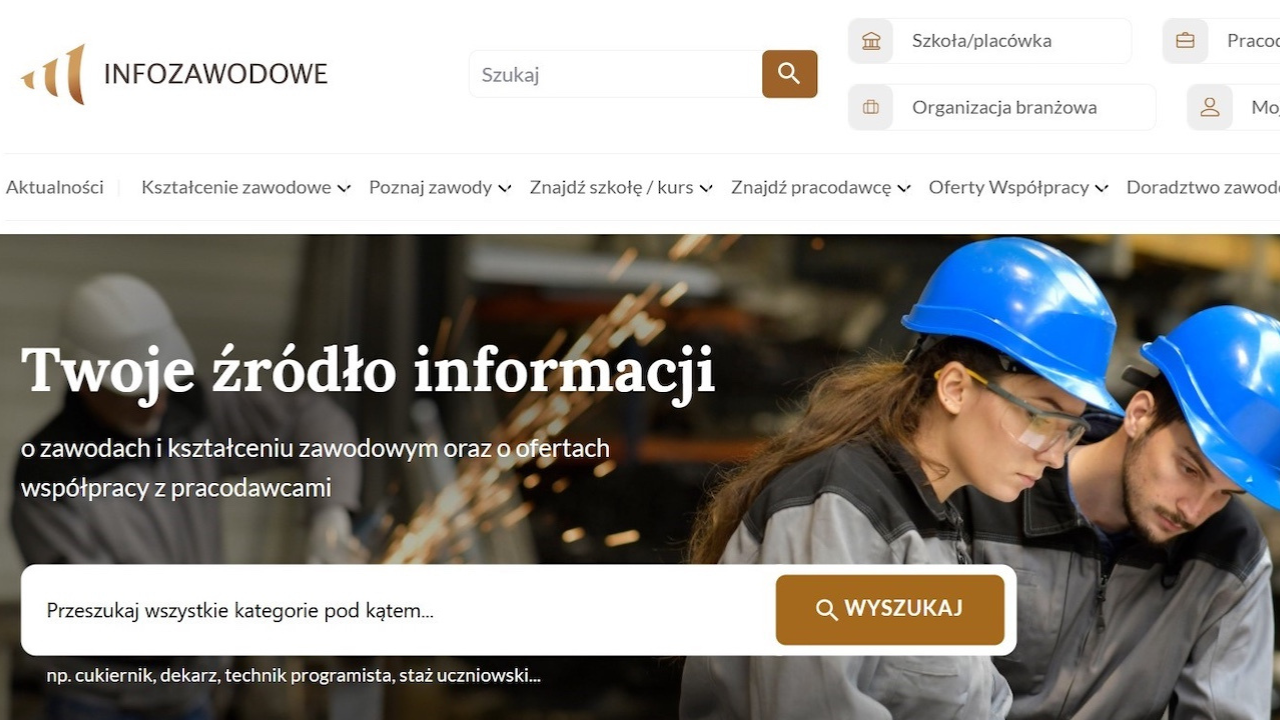Click the Przeszukaj wszystkie kategorie input field
This screenshot has width=1280, height=720.
[x=400, y=610]
